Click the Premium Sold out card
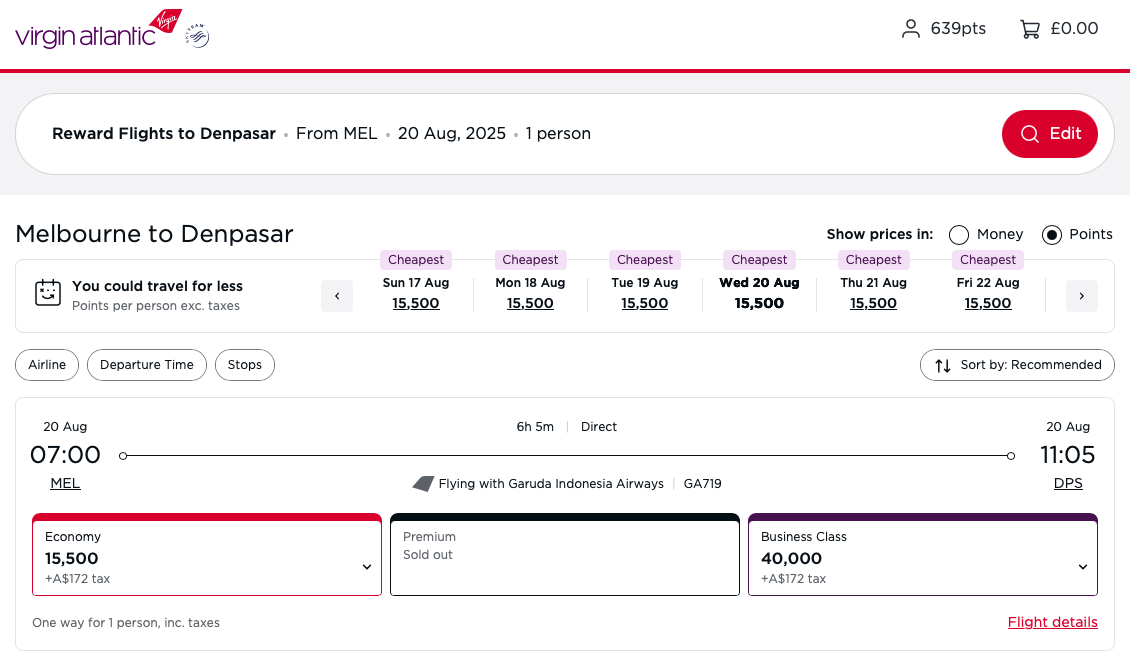Image resolution: width=1130 pixels, height=659 pixels. (565, 555)
